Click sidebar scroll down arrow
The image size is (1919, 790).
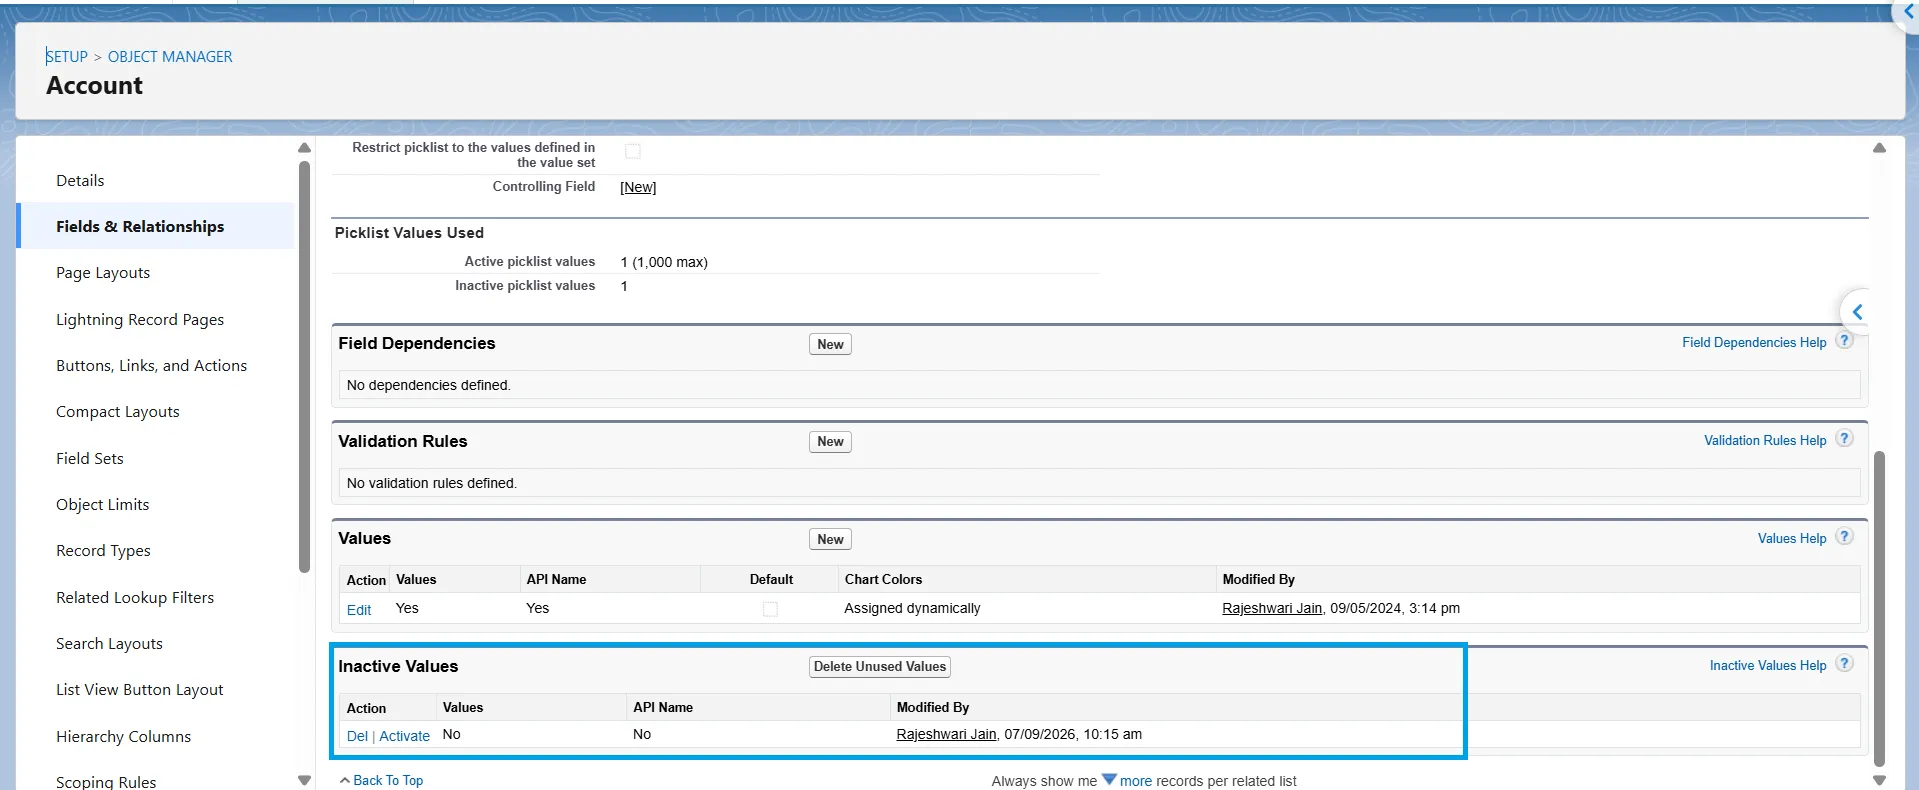click(304, 780)
